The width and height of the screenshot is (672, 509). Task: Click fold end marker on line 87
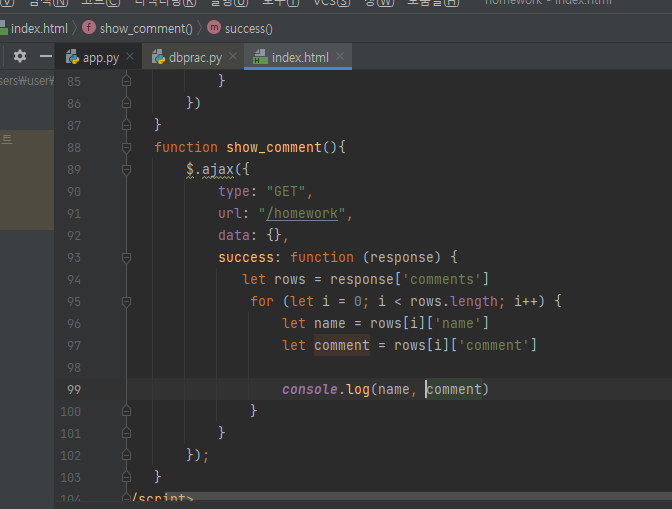tap(126, 125)
